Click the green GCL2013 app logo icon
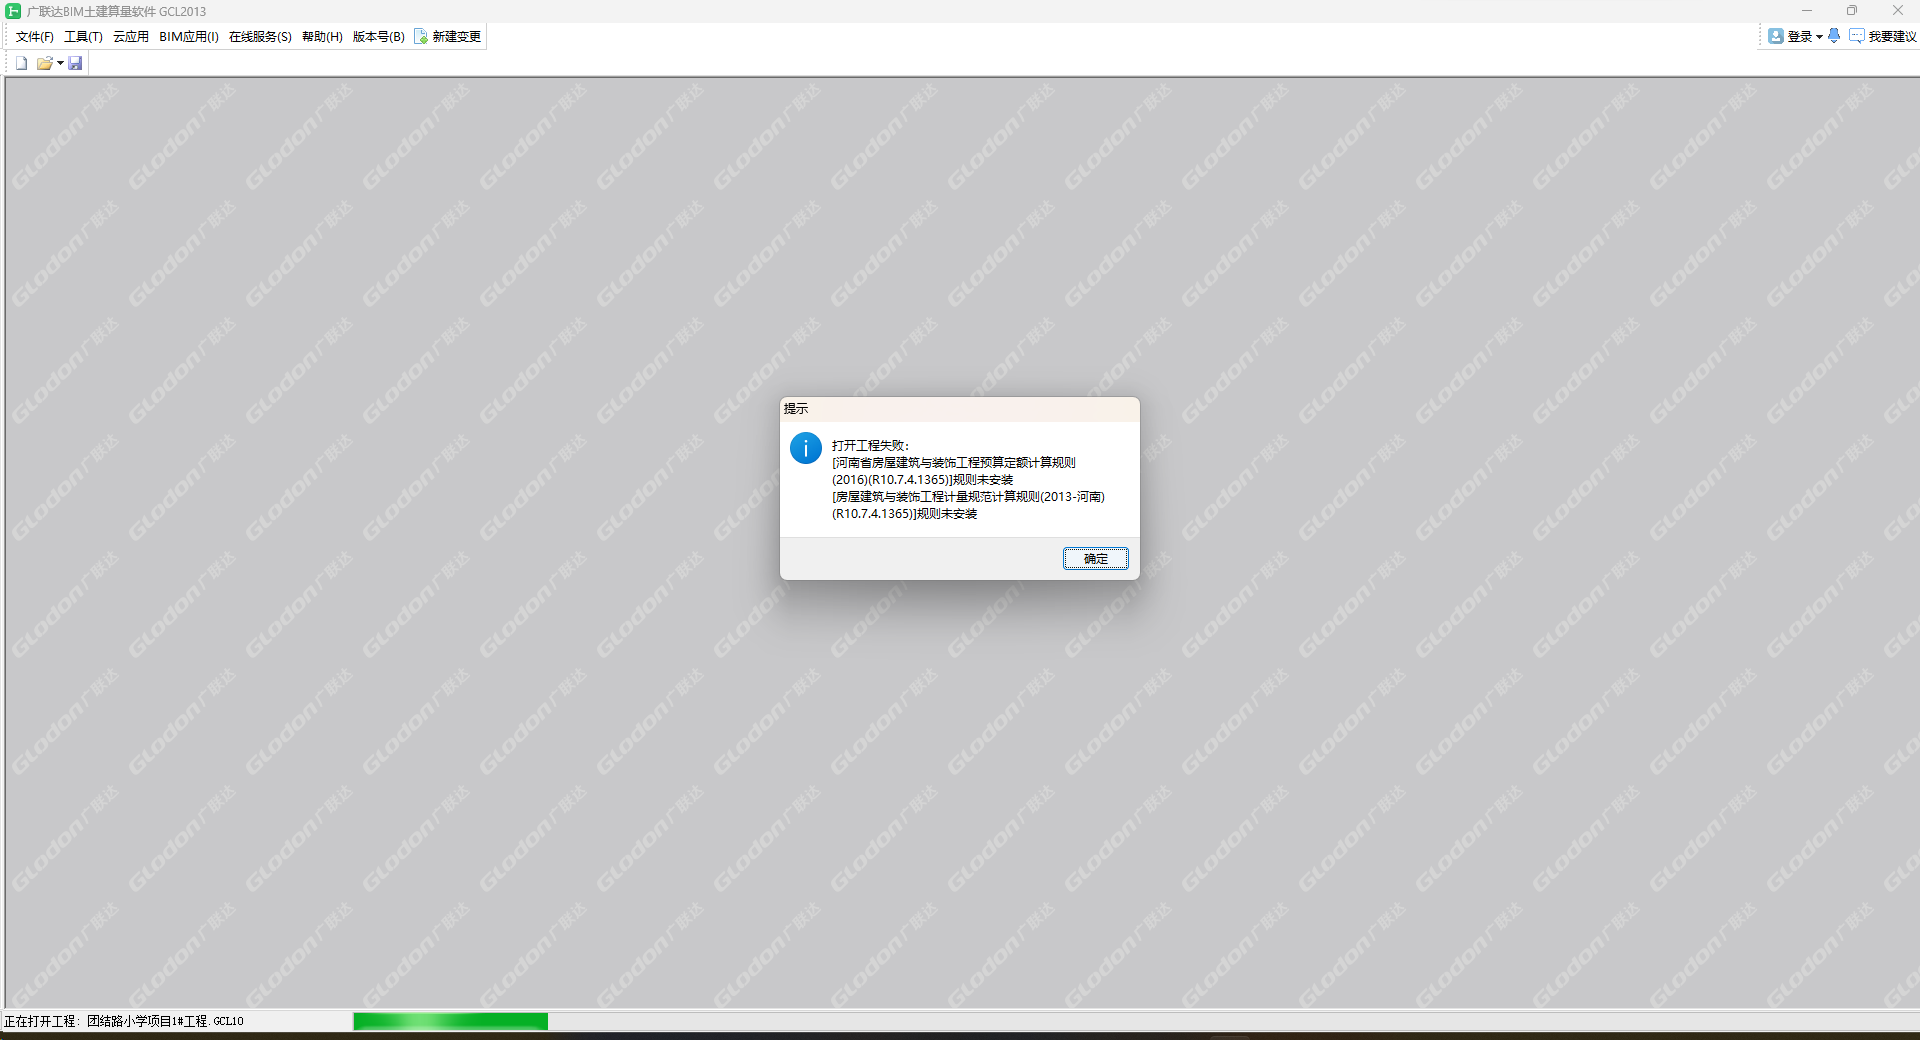 13,11
